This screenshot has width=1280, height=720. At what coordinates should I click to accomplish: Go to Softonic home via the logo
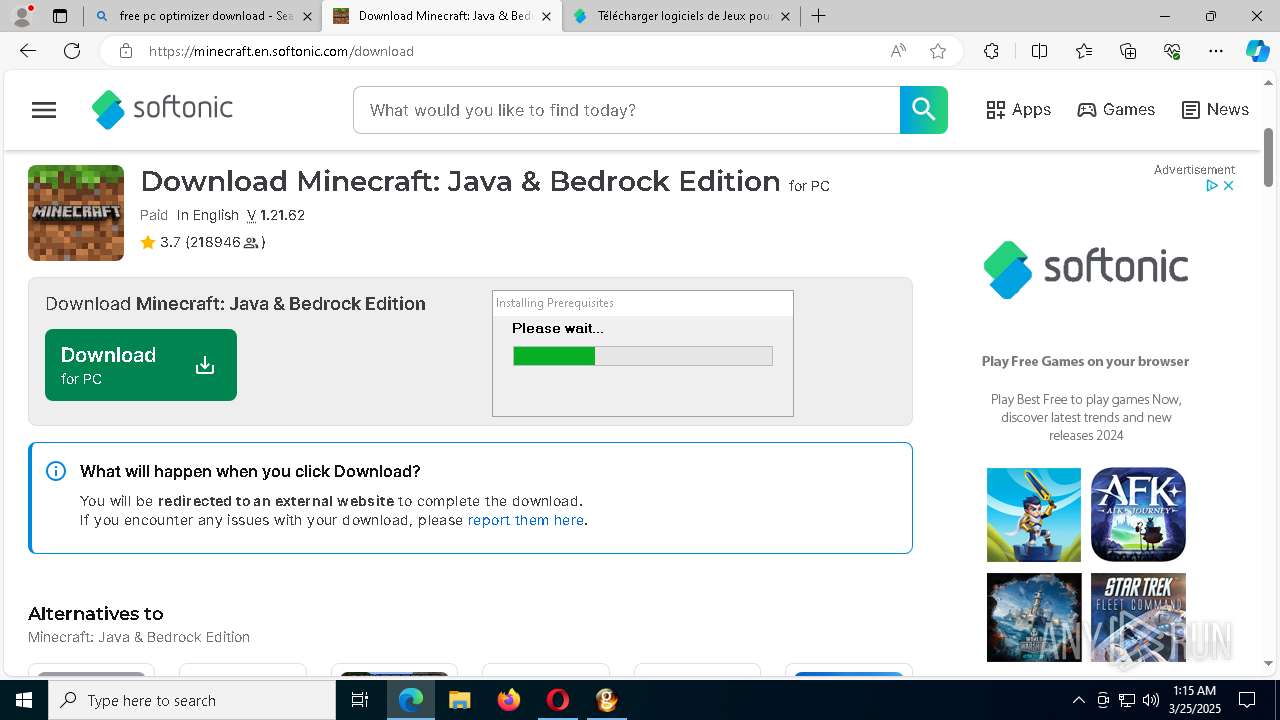162,109
